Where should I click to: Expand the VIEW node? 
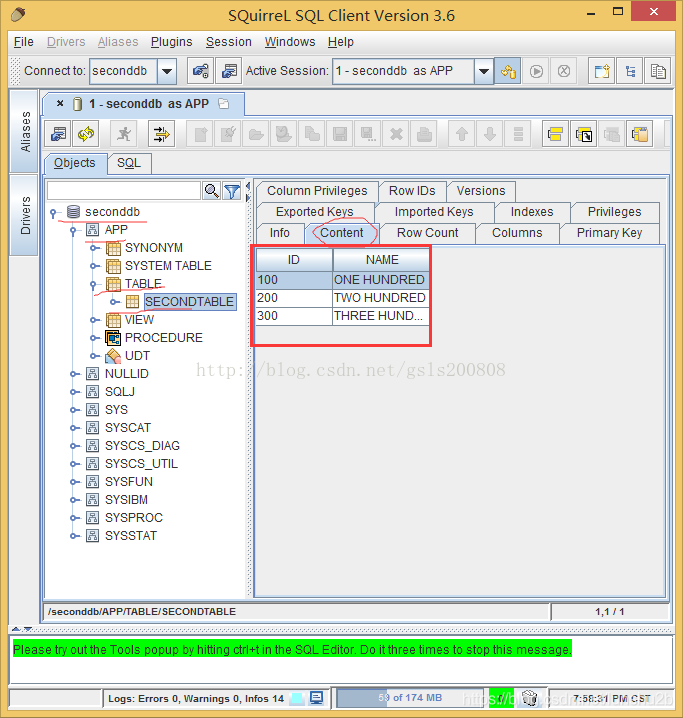click(94, 320)
